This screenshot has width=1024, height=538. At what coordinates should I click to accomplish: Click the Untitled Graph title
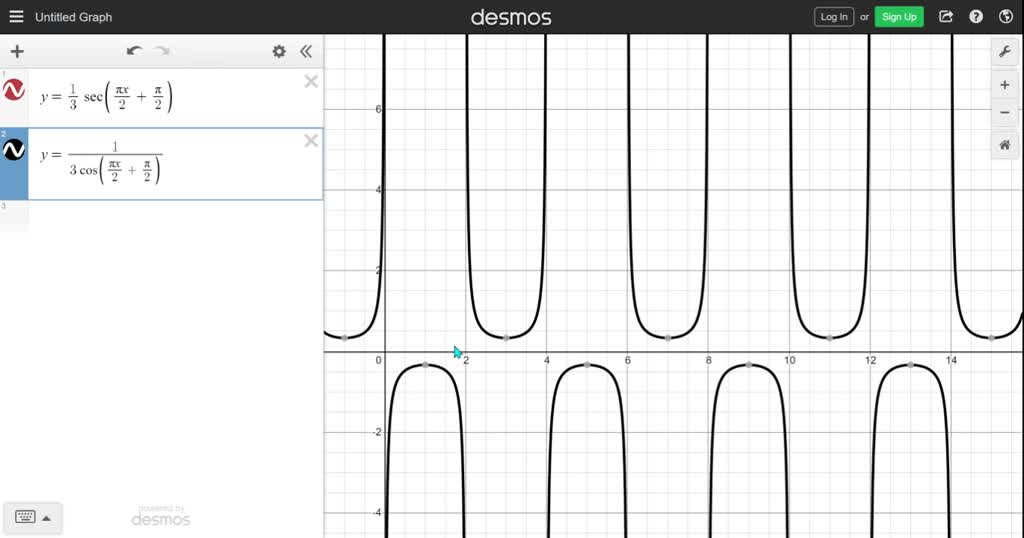73,17
